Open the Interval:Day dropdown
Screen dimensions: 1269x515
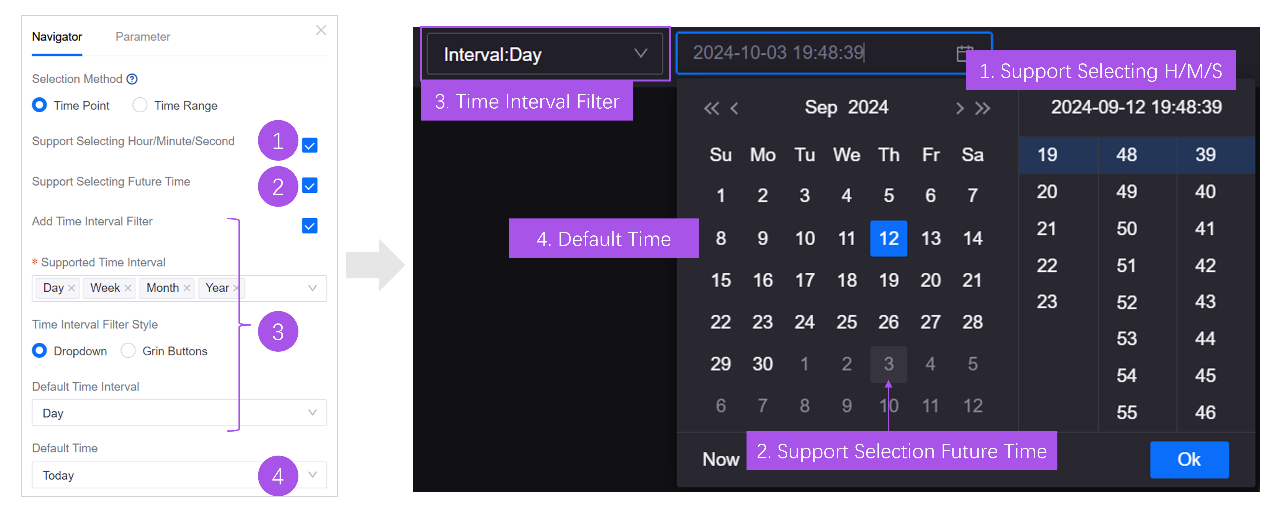tap(545, 54)
